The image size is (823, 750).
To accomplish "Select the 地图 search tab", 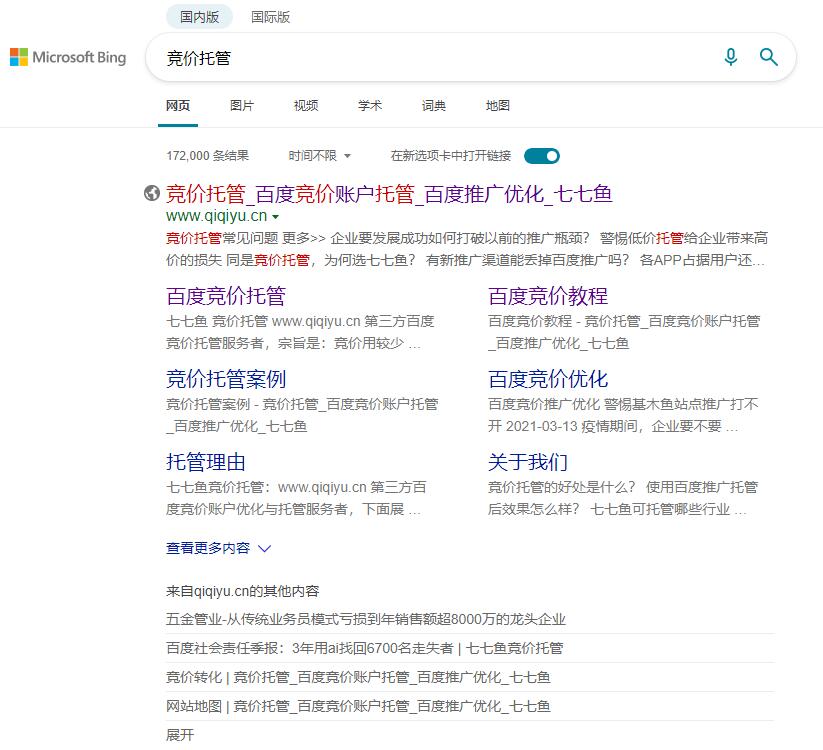I will pos(498,105).
